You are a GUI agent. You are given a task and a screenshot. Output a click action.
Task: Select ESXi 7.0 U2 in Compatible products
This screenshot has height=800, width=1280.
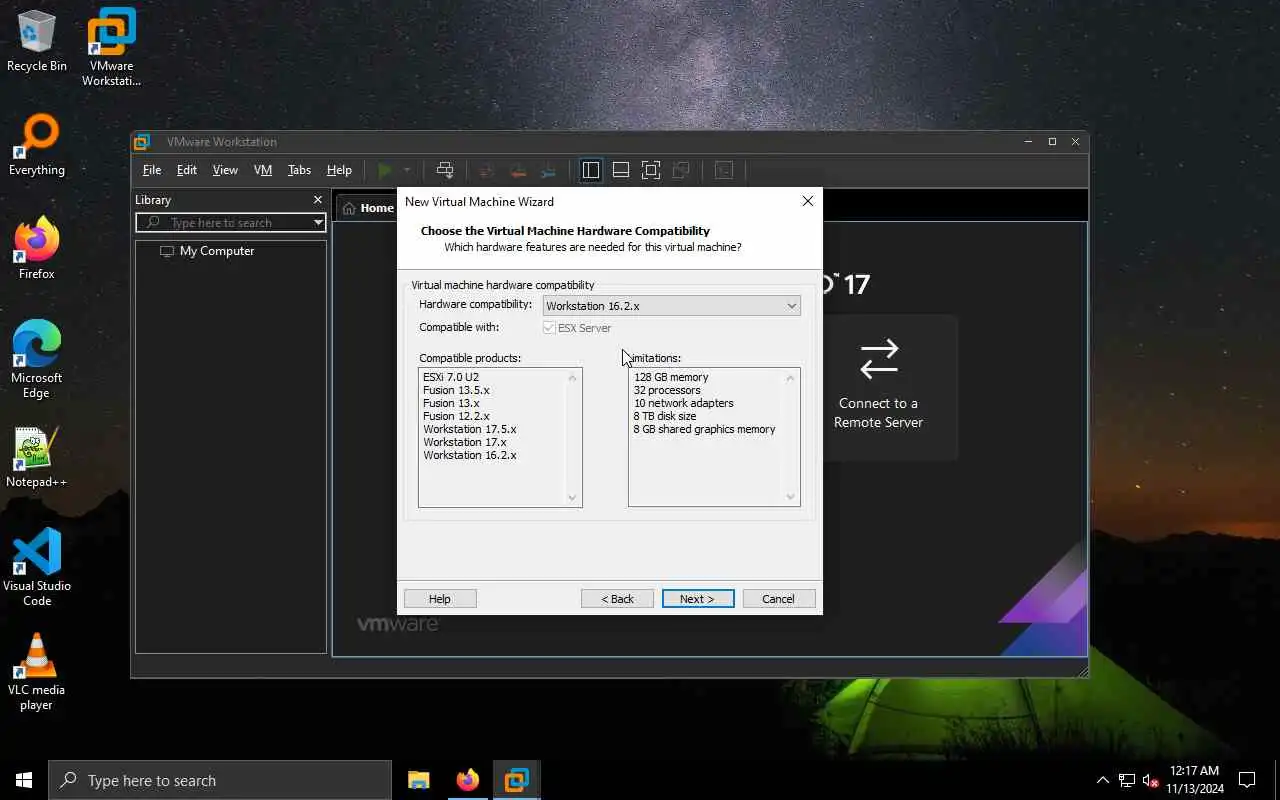point(451,377)
